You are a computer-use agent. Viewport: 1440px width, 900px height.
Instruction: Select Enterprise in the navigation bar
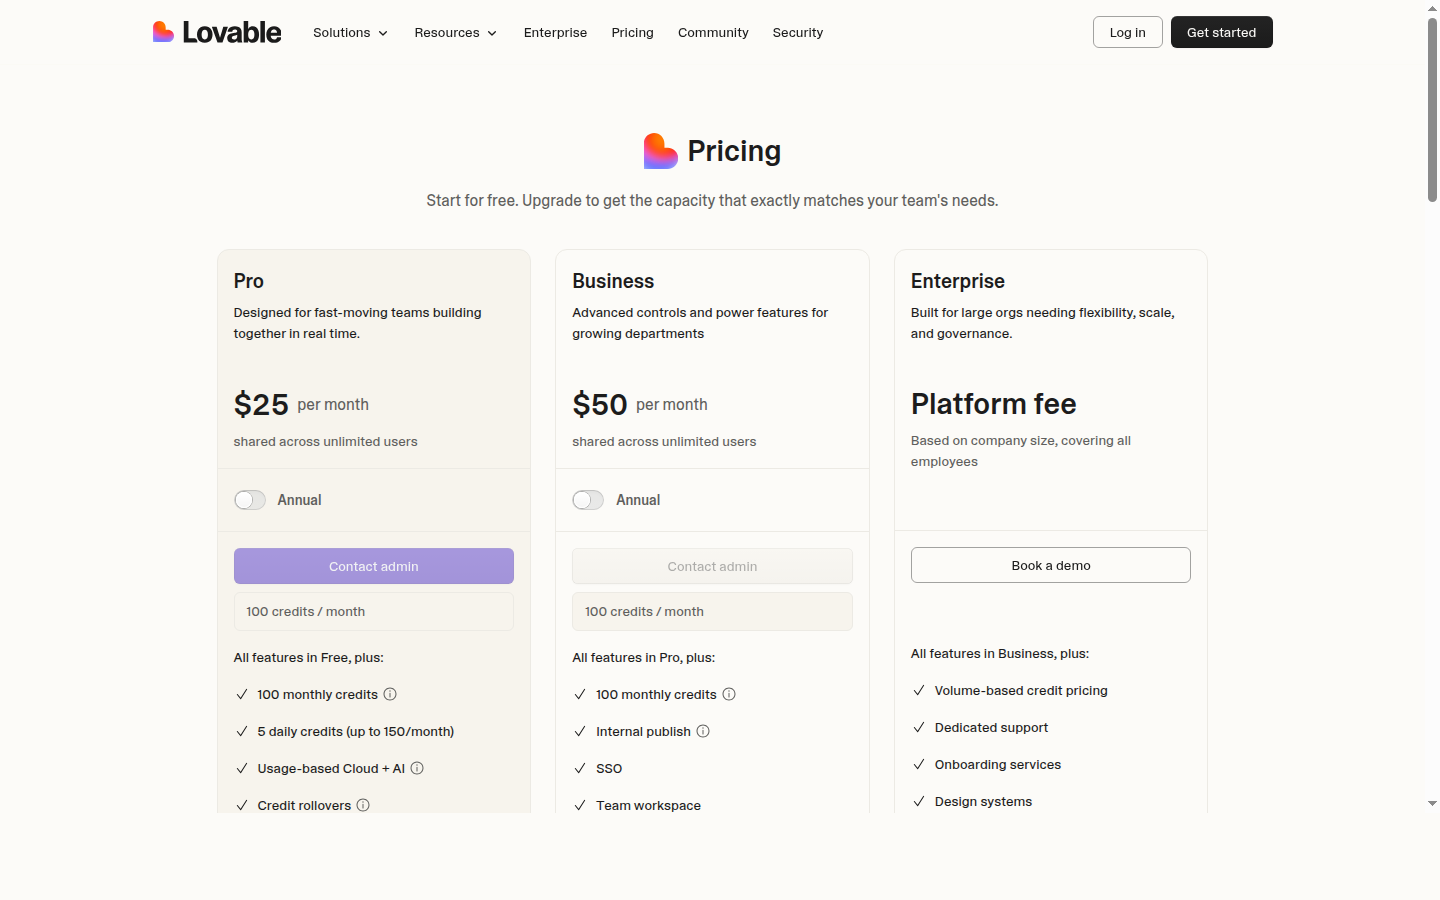point(555,32)
